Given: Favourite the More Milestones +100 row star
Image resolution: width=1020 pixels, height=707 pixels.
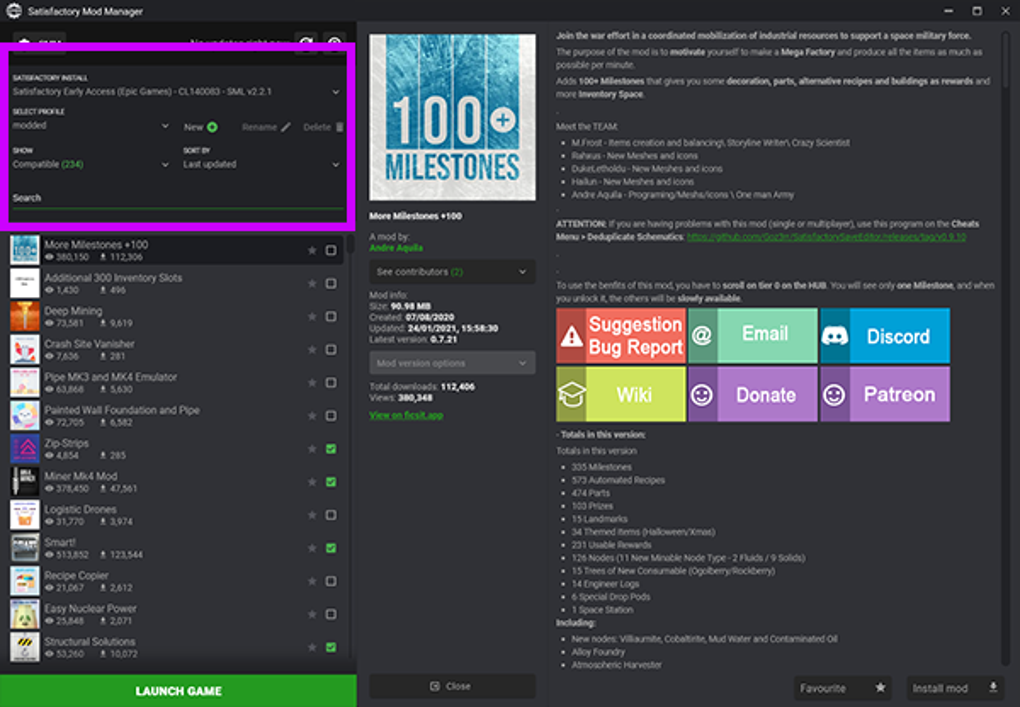Looking at the screenshot, I should pyautogui.click(x=312, y=250).
